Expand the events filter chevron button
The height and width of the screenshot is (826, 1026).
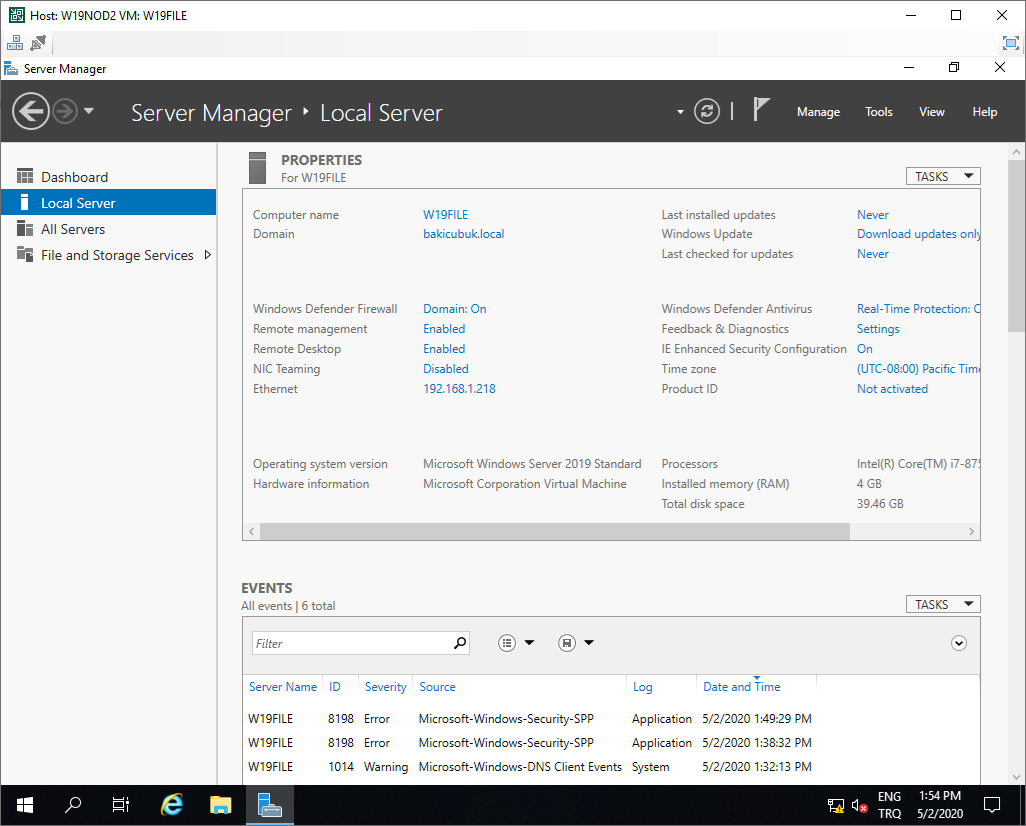[x=959, y=643]
